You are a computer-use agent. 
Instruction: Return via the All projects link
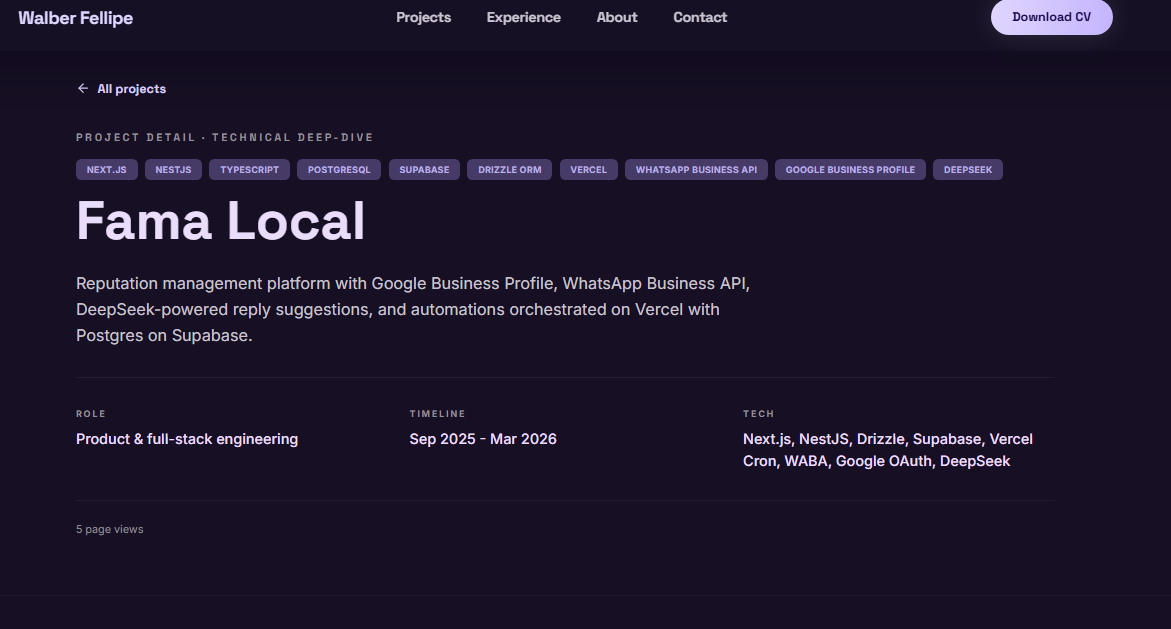(x=131, y=89)
